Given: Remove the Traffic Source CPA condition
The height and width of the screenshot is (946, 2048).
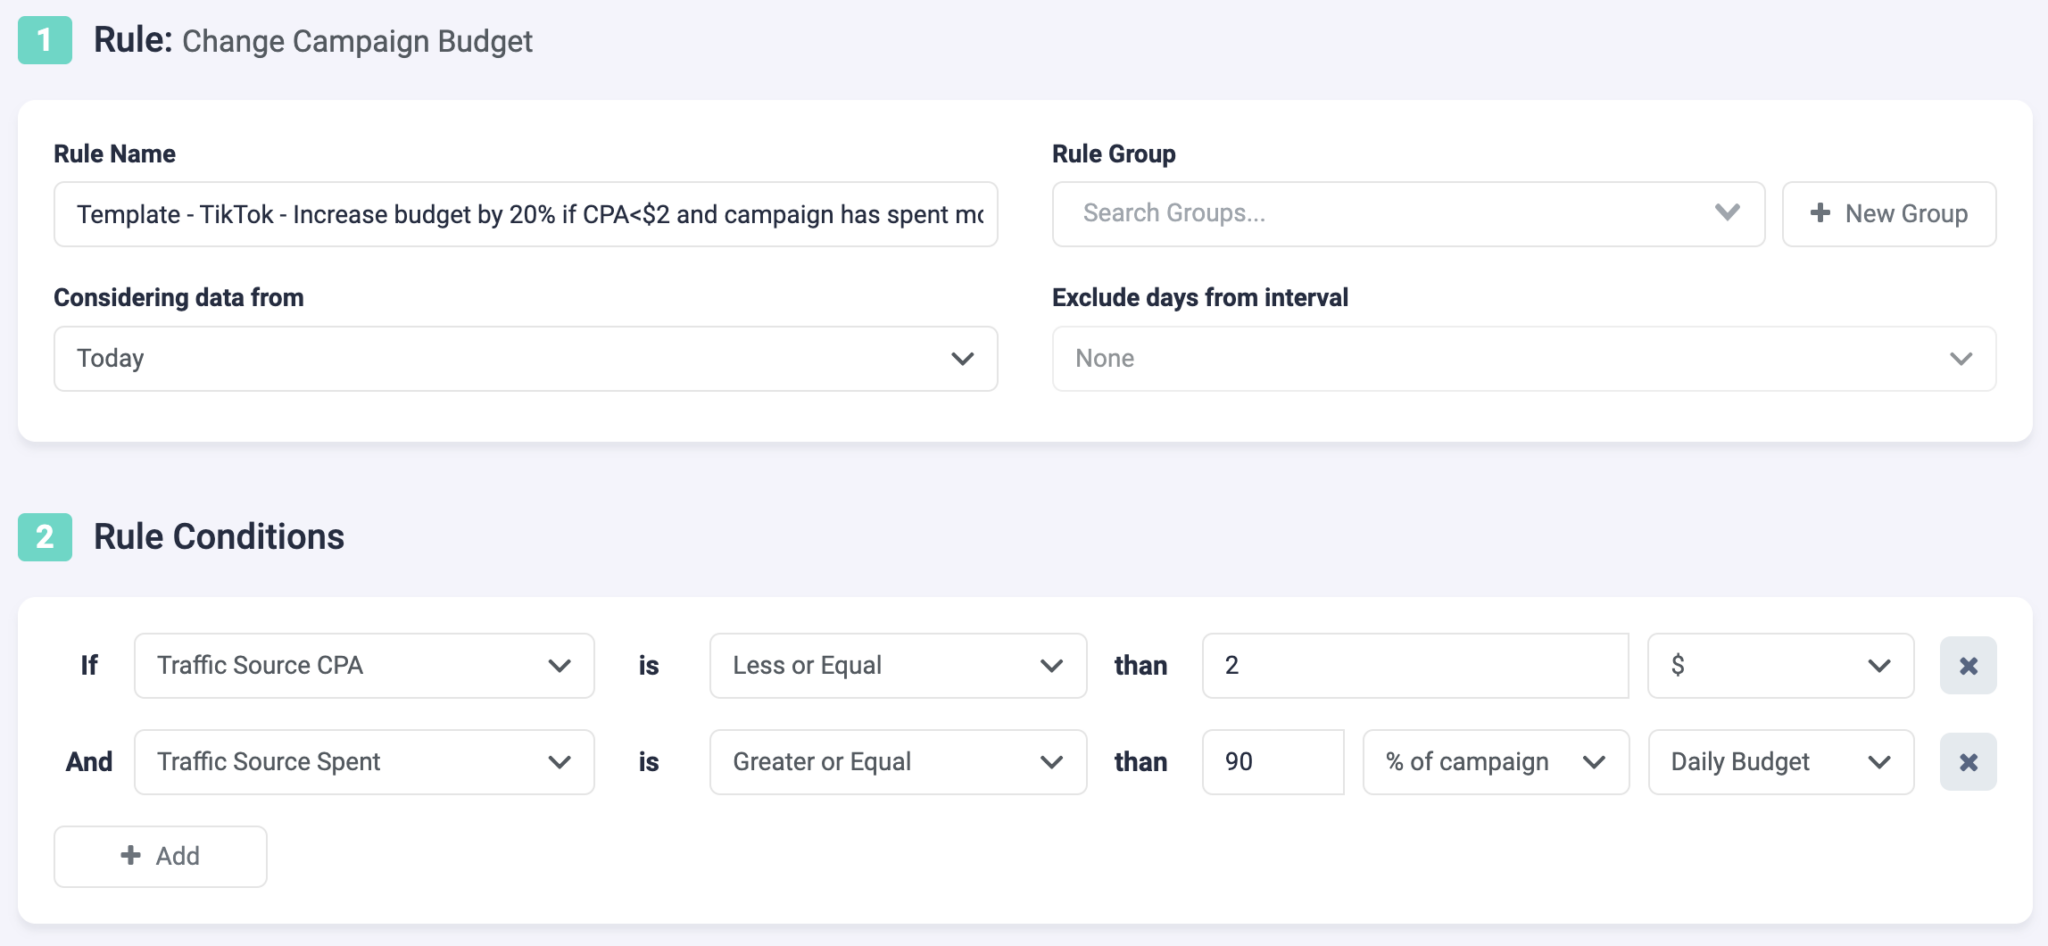Looking at the screenshot, I should [x=1966, y=665].
